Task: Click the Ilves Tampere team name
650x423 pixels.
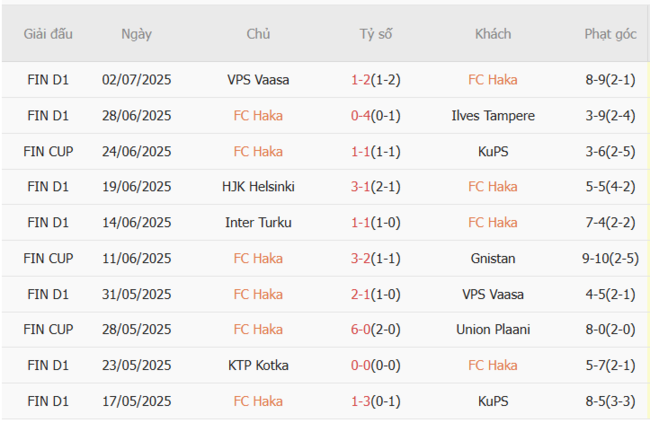Action: pos(492,116)
